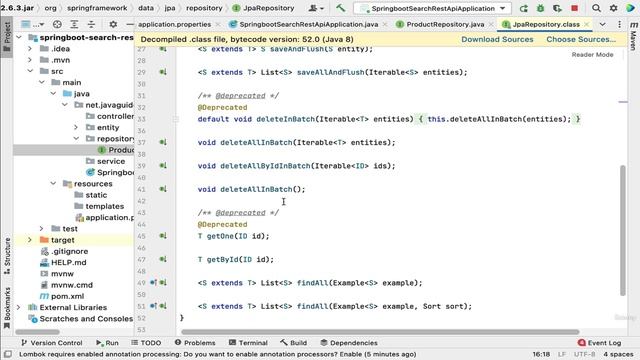Viewport: 640px width, 360px height.
Task: Select the service package
Action: click(x=105, y=161)
